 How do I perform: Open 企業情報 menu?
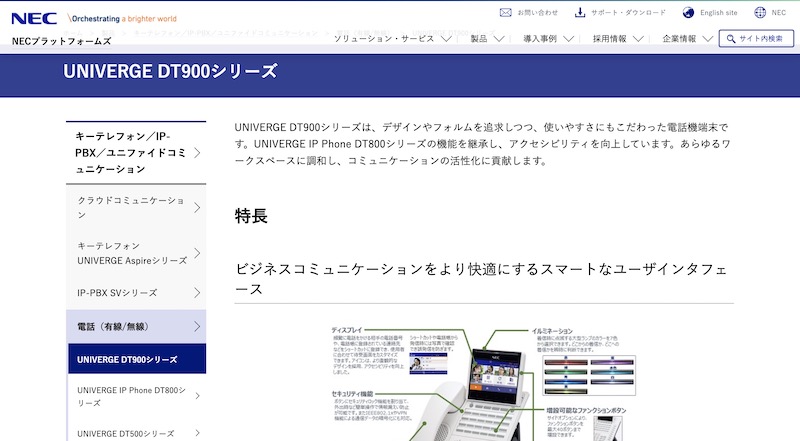pyautogui.click(x=679, y=39)
